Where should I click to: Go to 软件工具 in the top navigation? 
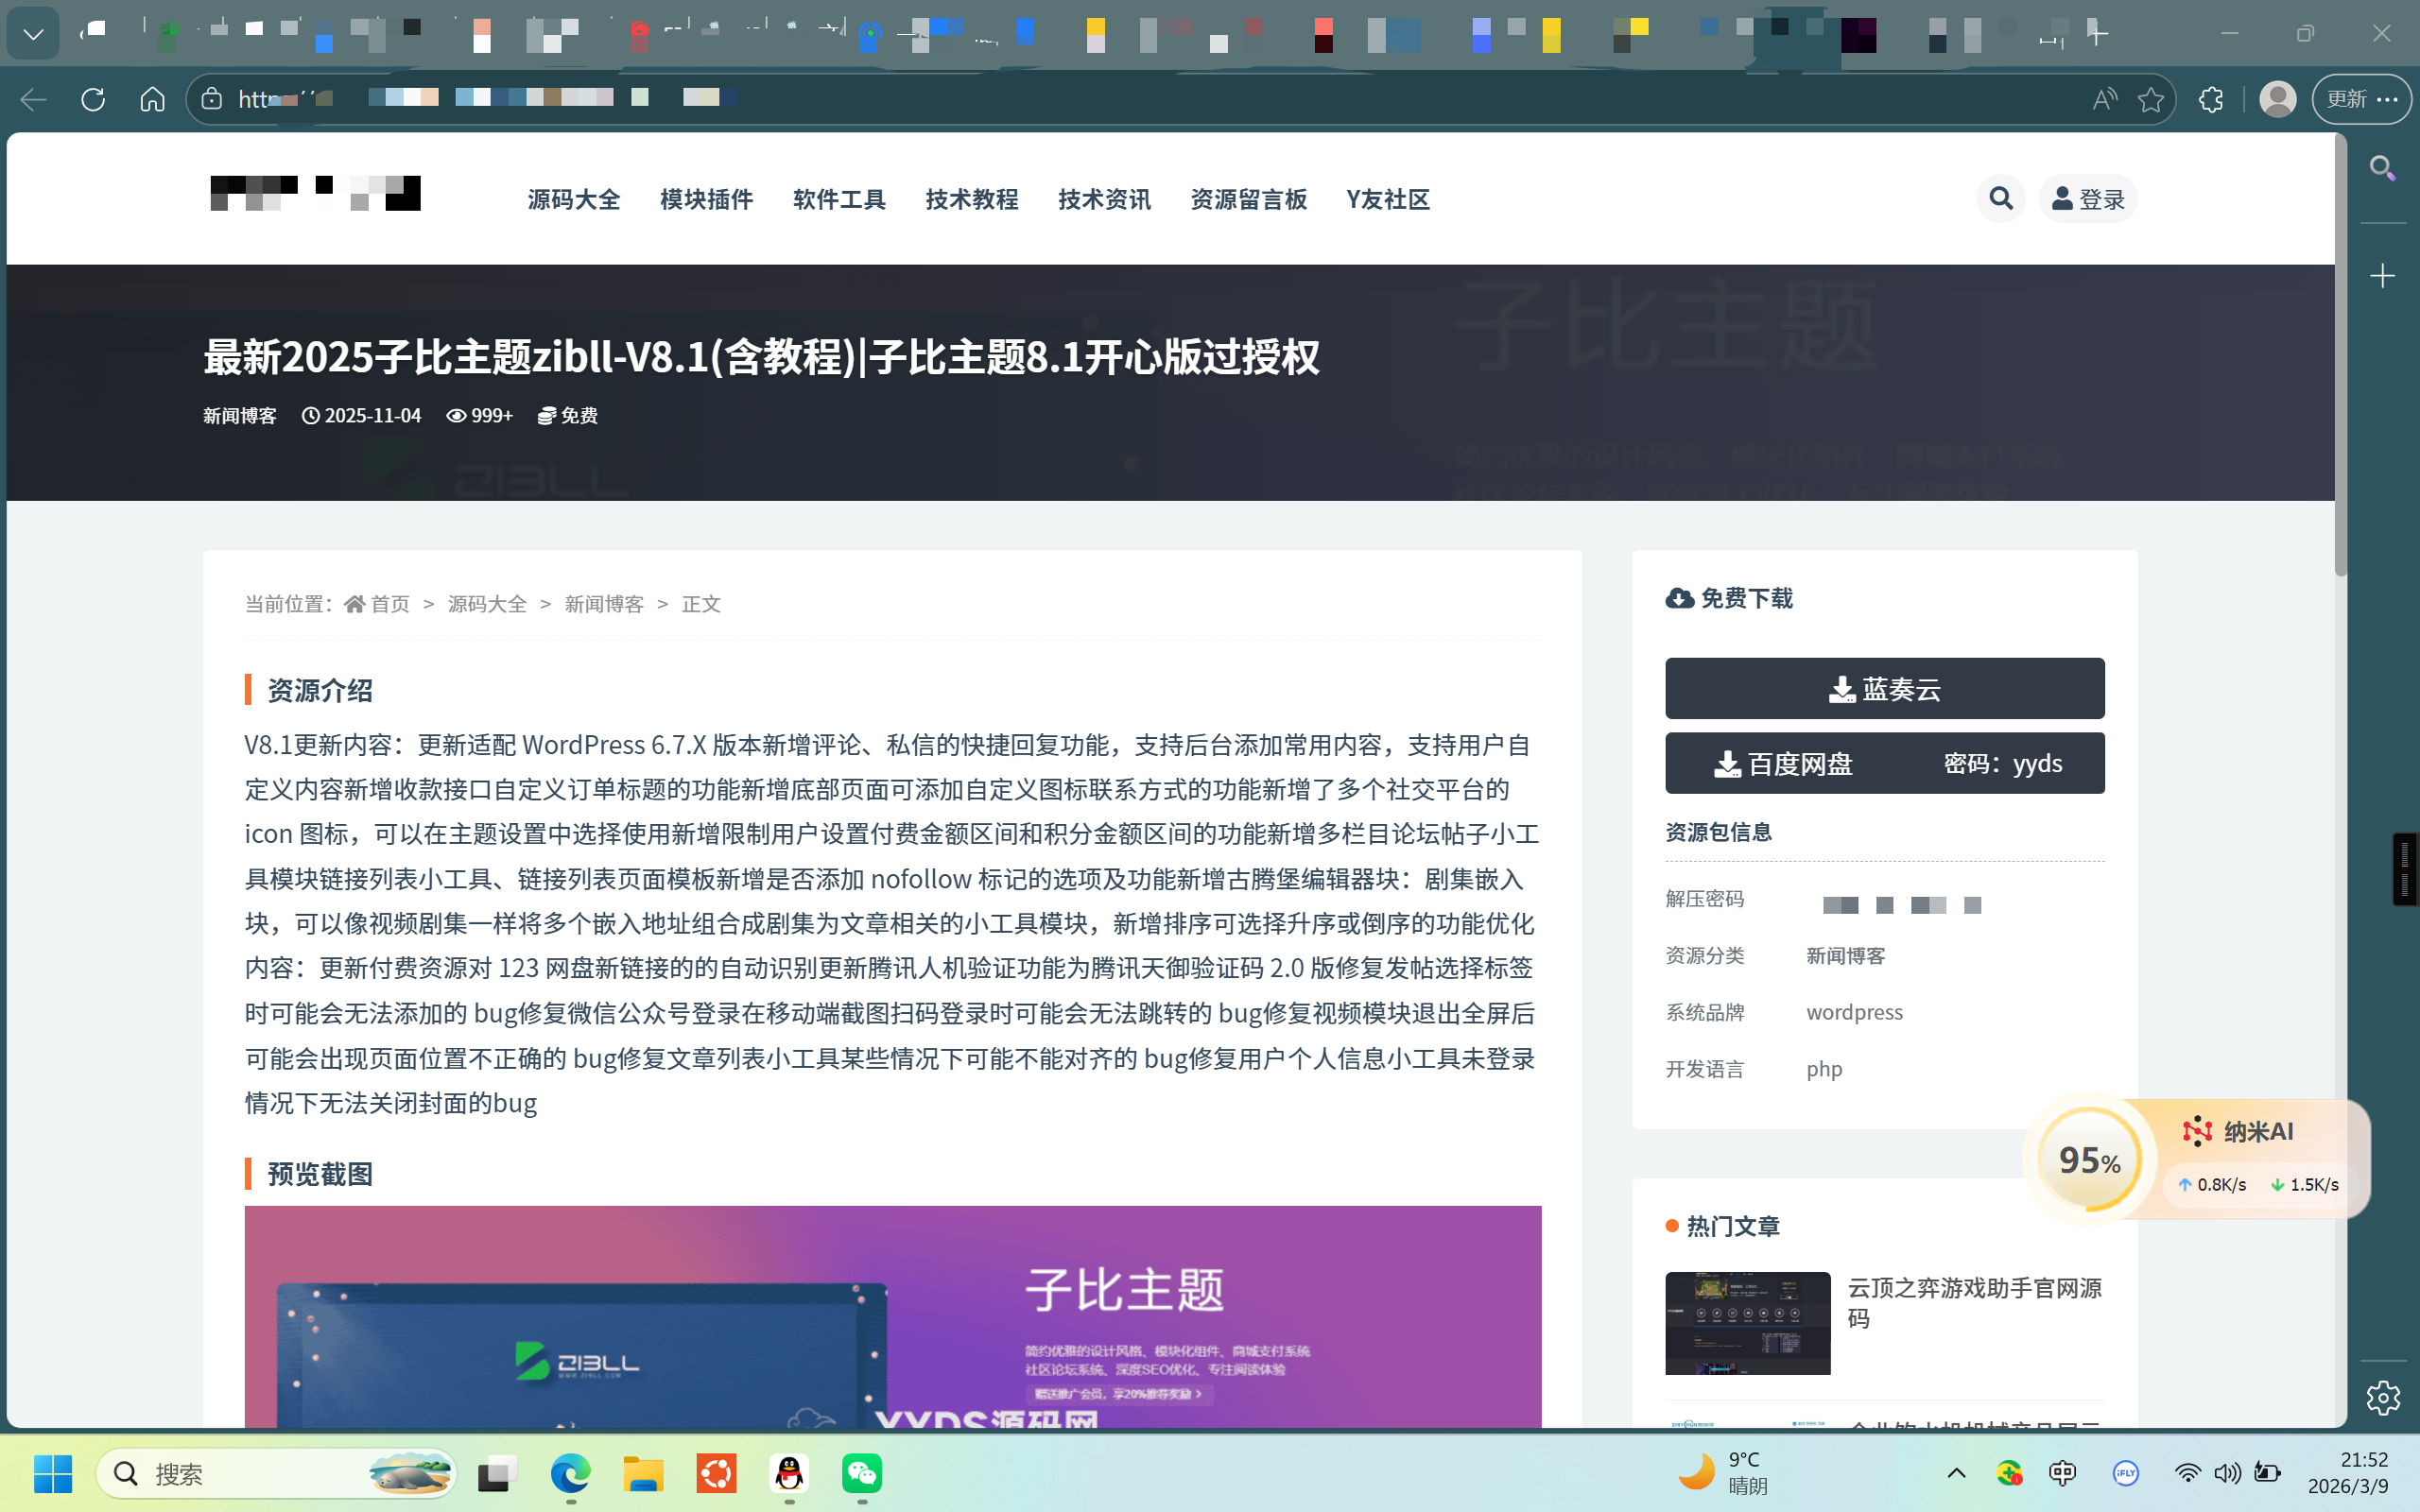coord(839,199)
